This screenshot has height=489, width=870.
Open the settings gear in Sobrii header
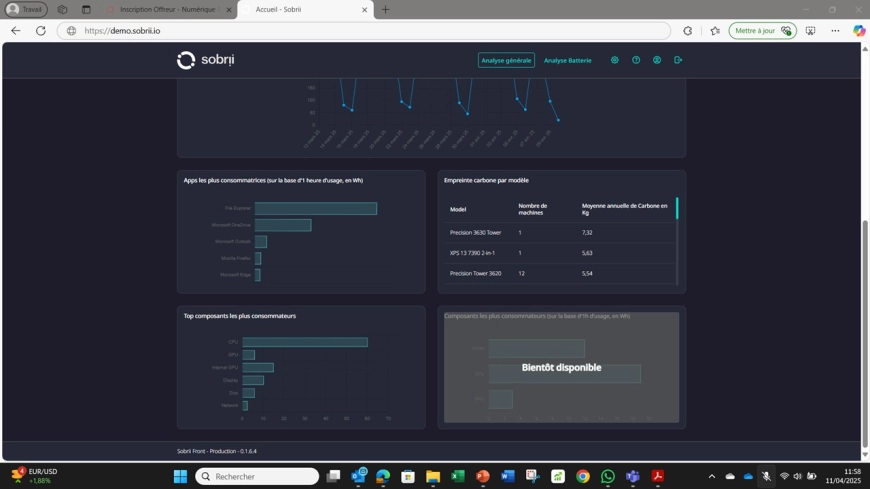615,60
